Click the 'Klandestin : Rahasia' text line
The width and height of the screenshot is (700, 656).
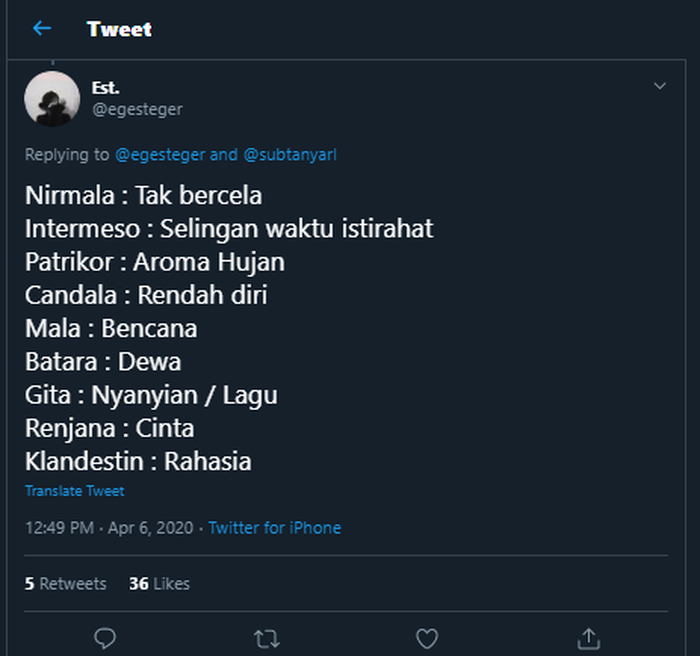[x=138, y=461]
